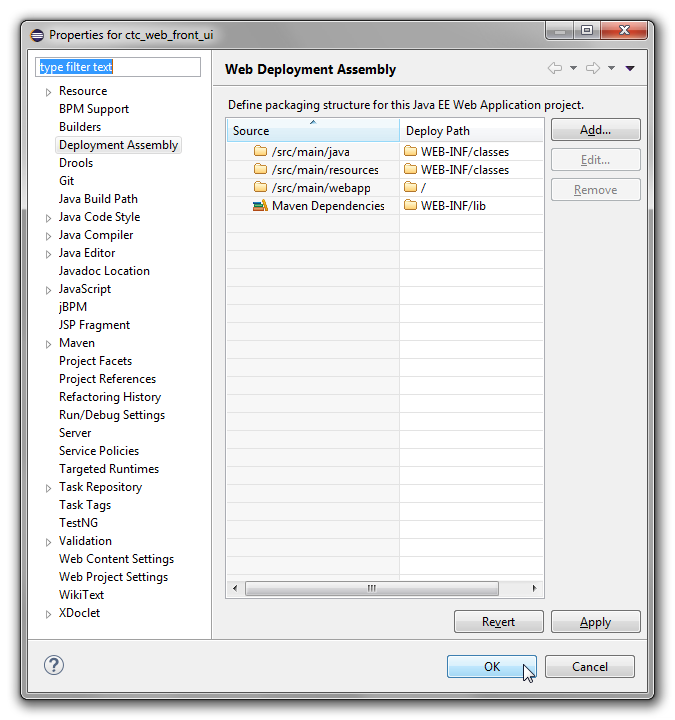Click the WEB-INF/lib deploy path folder icon
The width and height of the screenshot is (675, 720).
(411, 205)
